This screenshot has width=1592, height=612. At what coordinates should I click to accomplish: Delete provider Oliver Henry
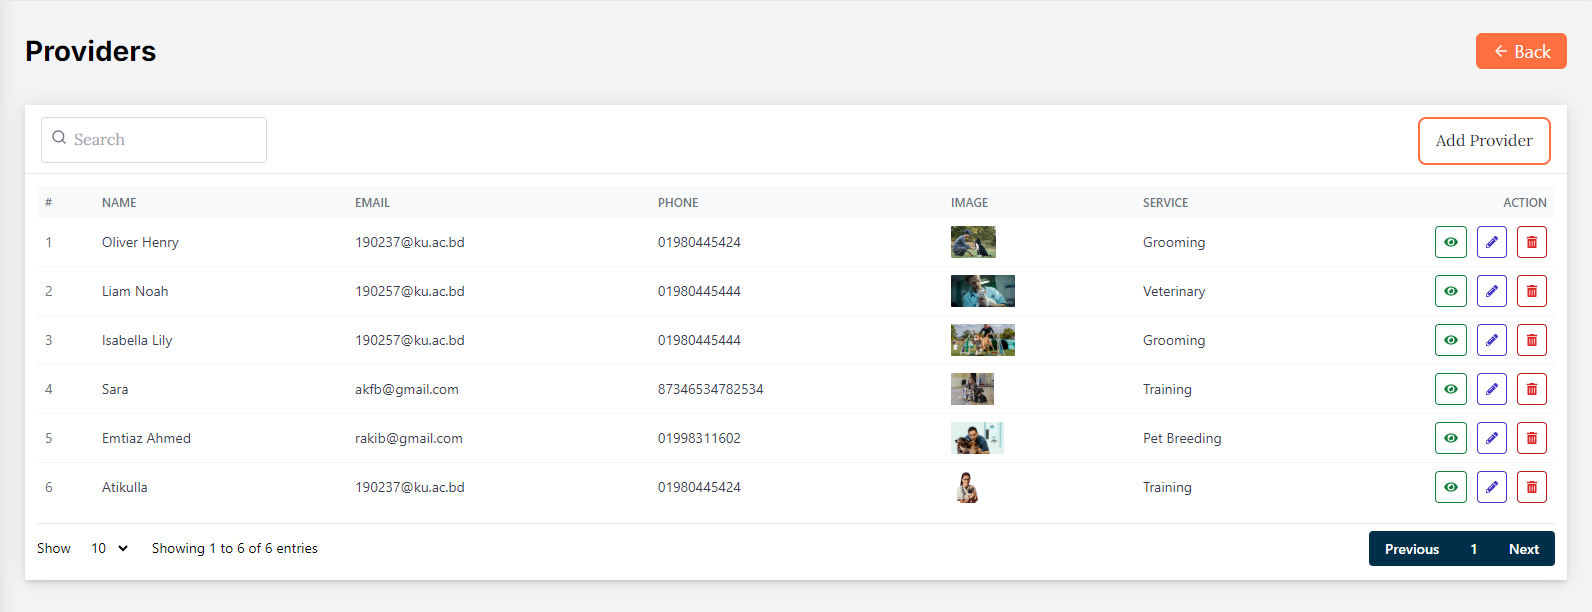click(1531, 242)
